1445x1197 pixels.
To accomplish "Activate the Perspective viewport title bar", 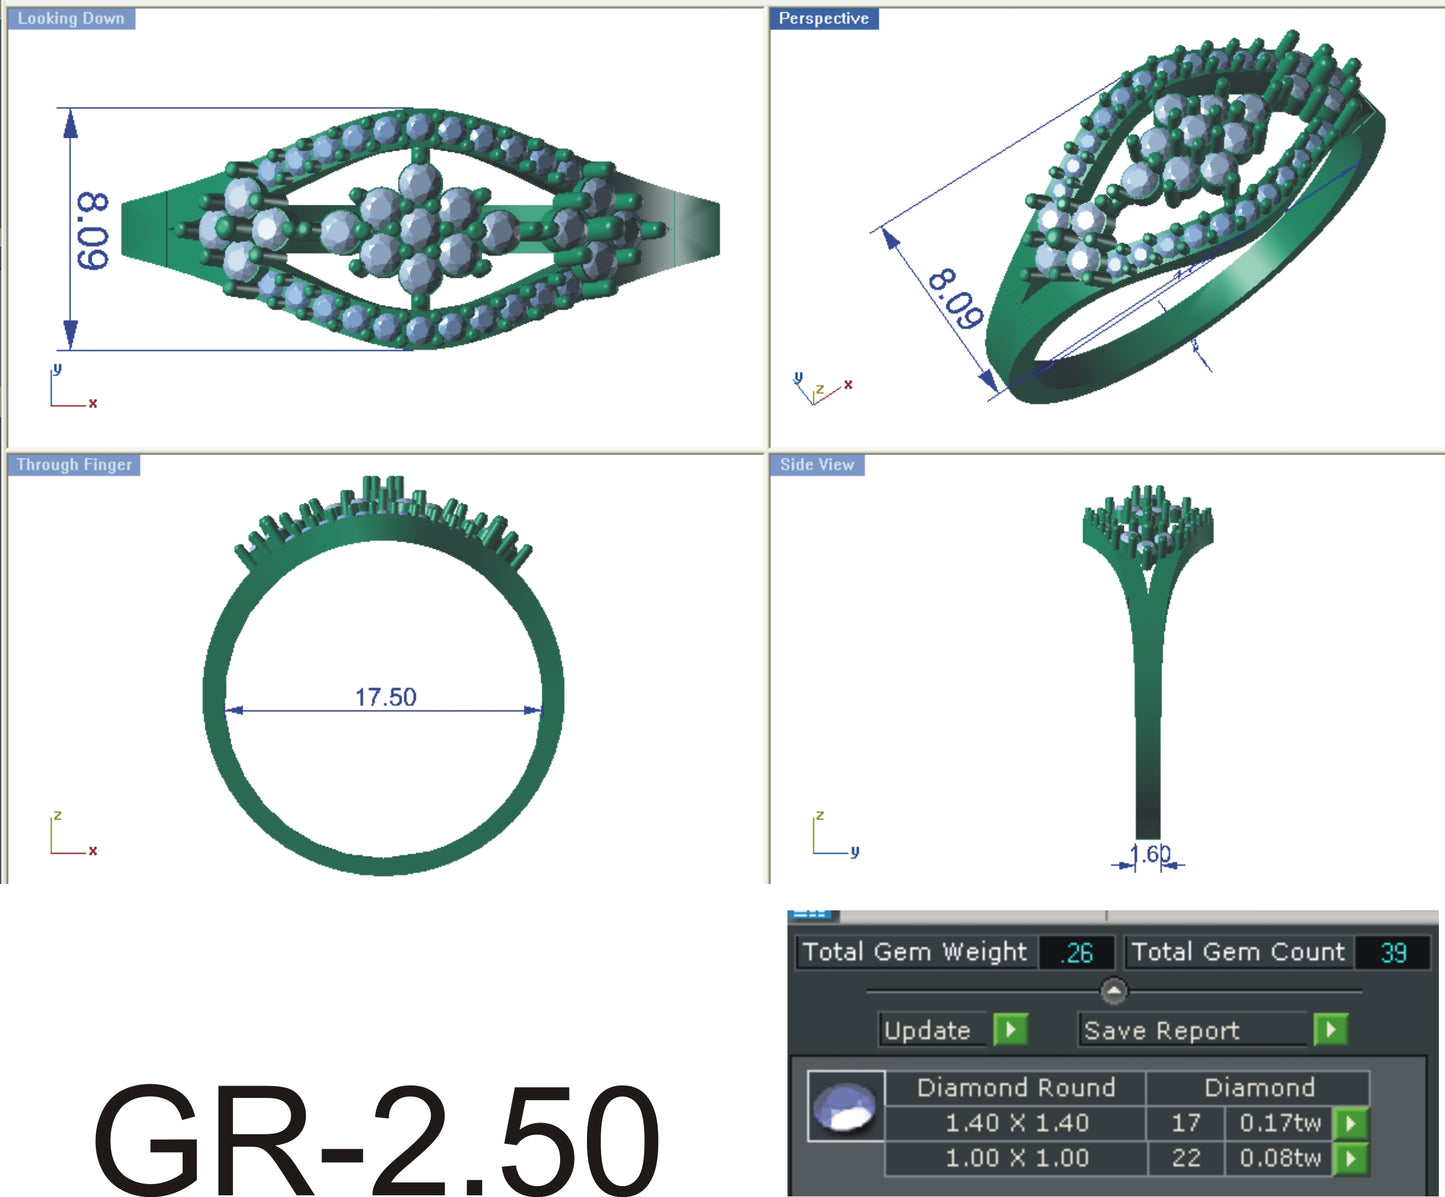I will point(825,17).
